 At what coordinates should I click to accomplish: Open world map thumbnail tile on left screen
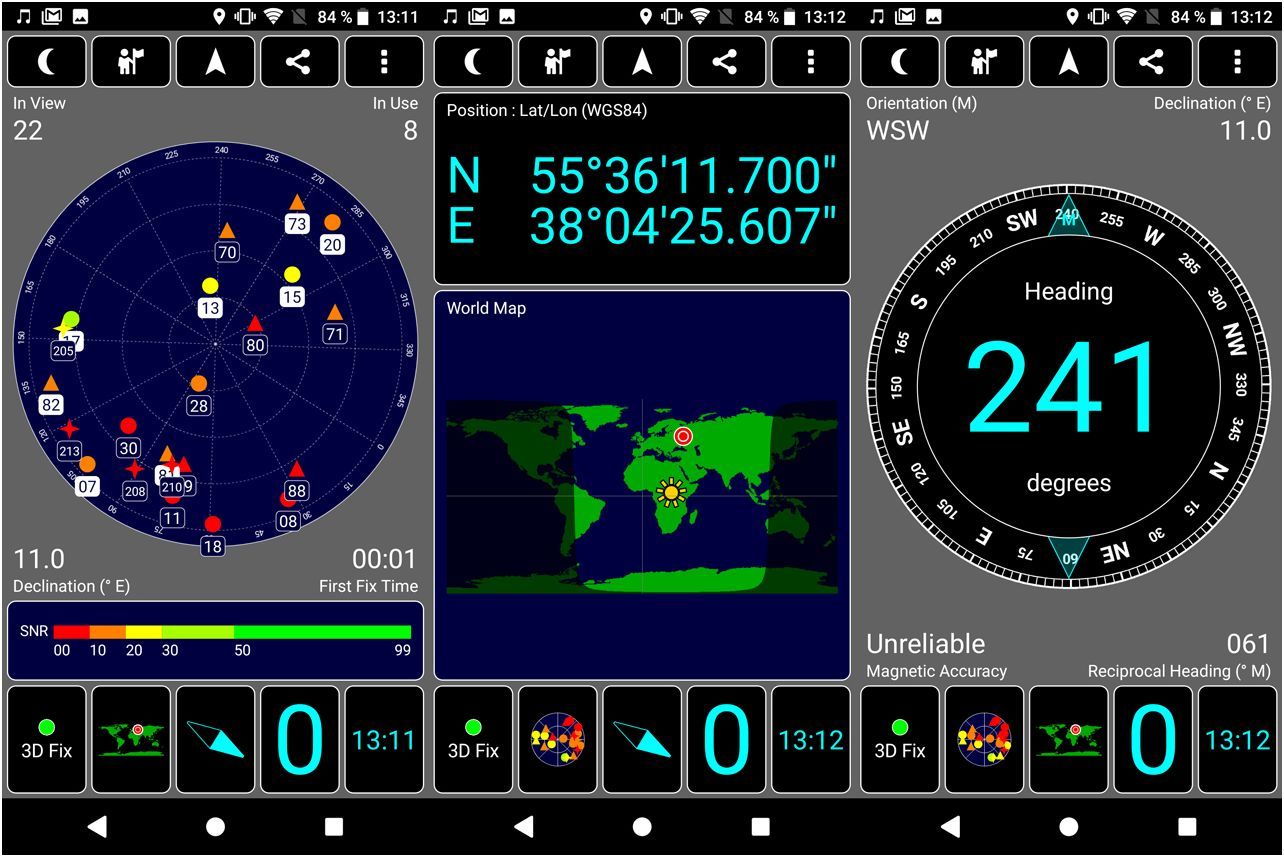coord(131,740)
